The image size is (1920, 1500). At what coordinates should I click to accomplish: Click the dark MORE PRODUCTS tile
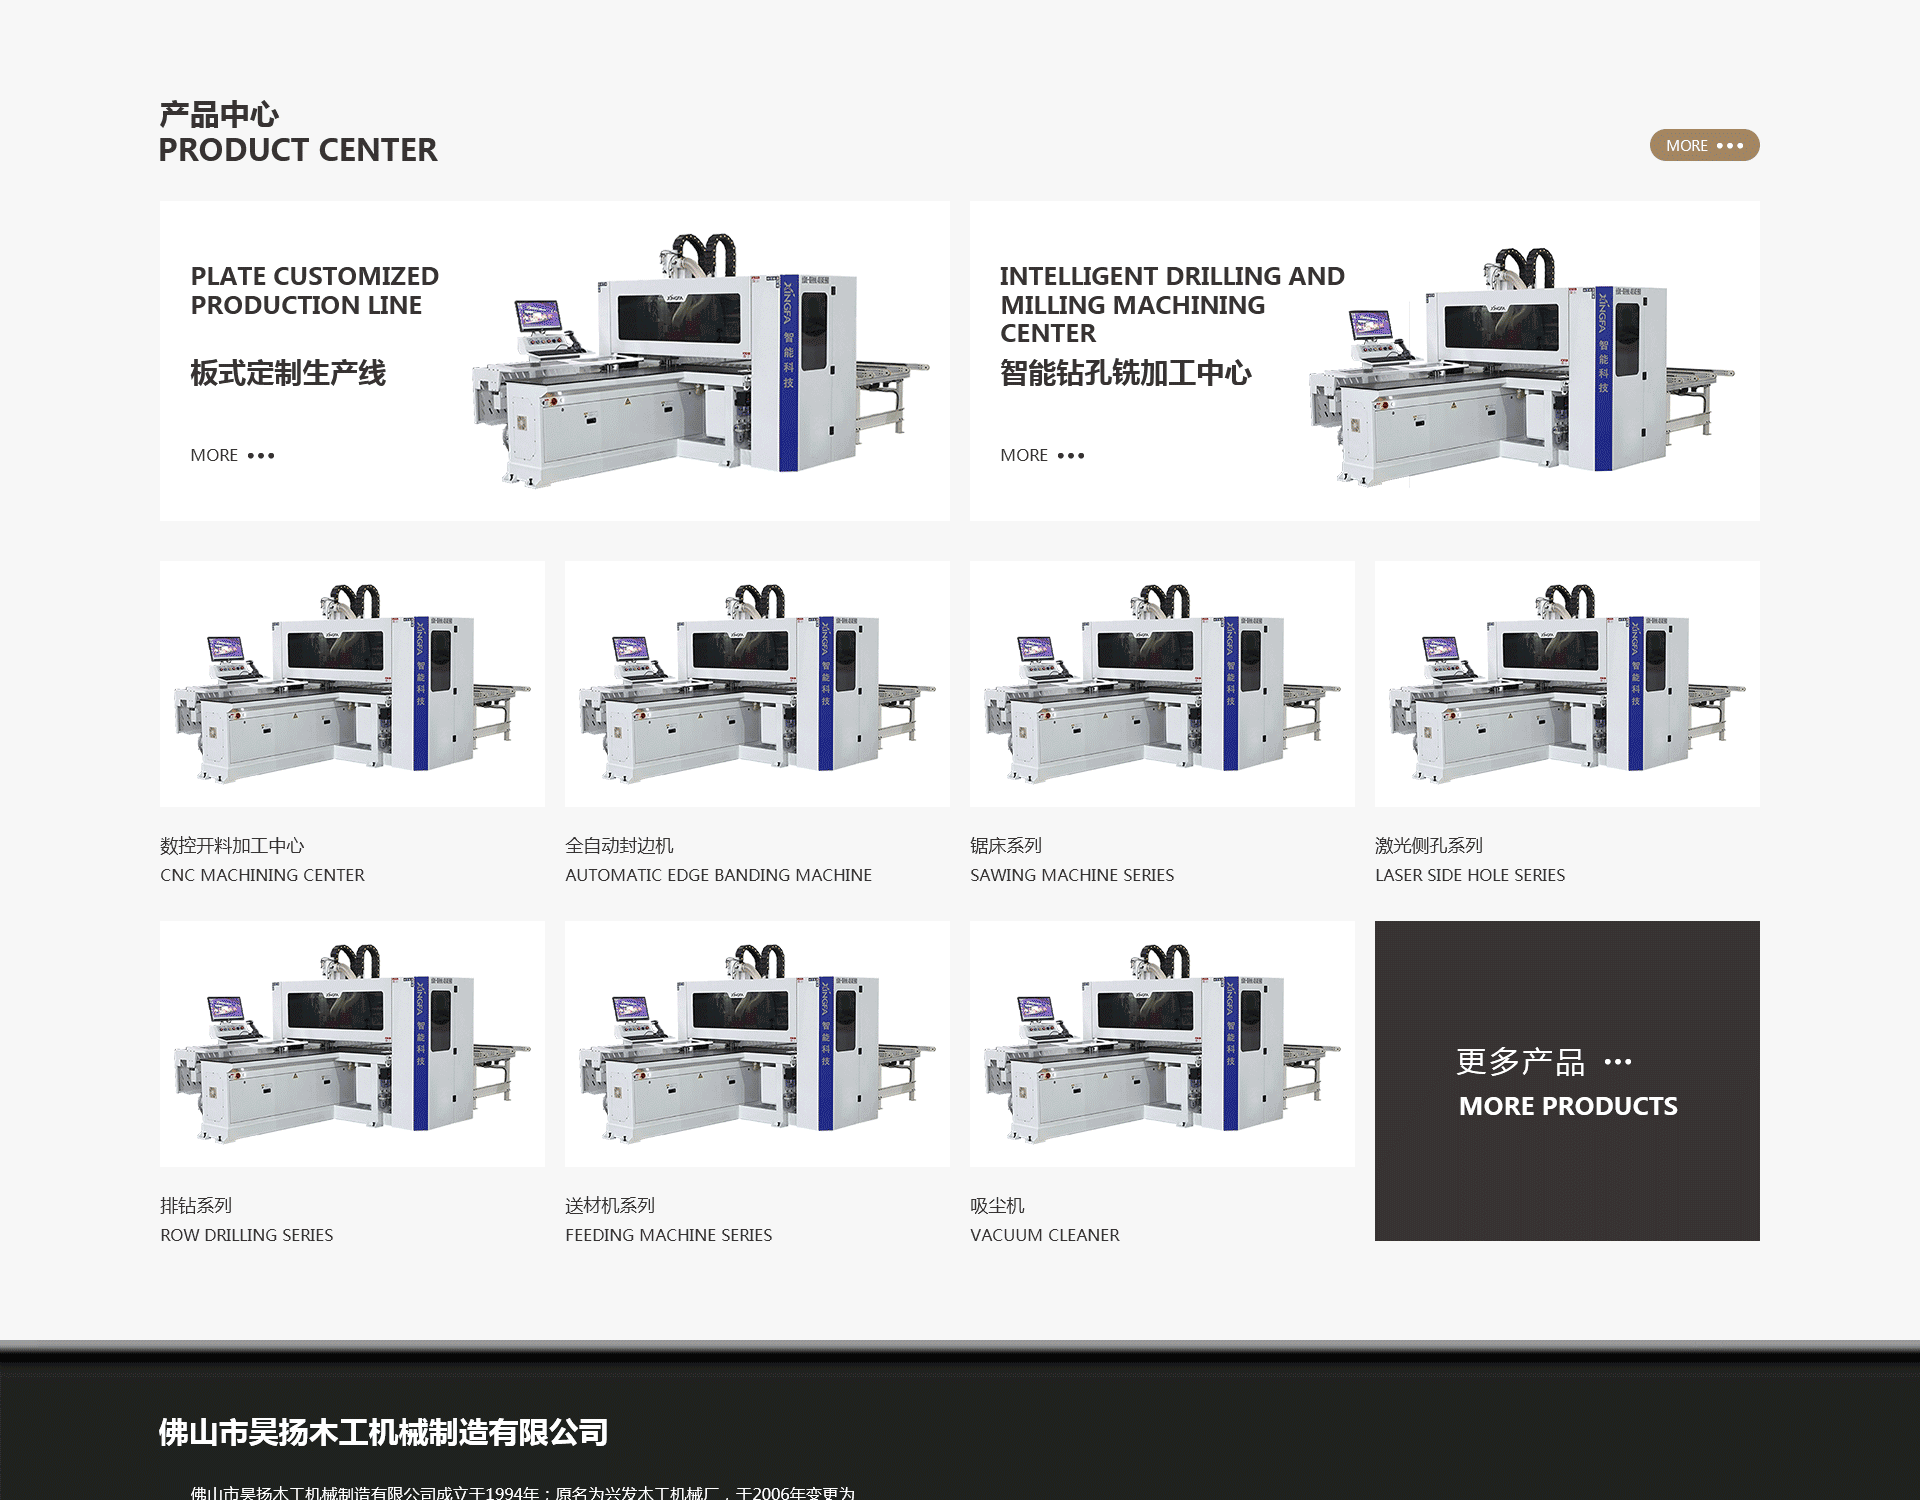click(1567, 1081)
